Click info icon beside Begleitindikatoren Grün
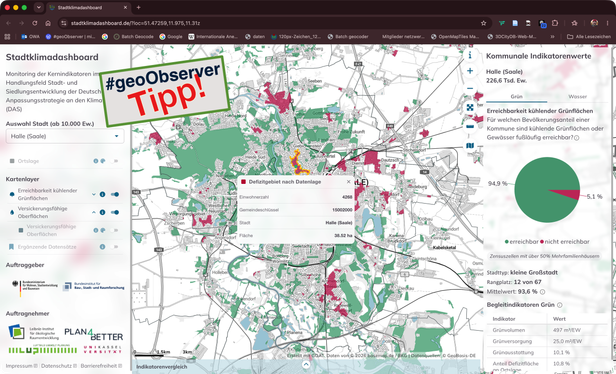616x374 pixels. [559, 305]
